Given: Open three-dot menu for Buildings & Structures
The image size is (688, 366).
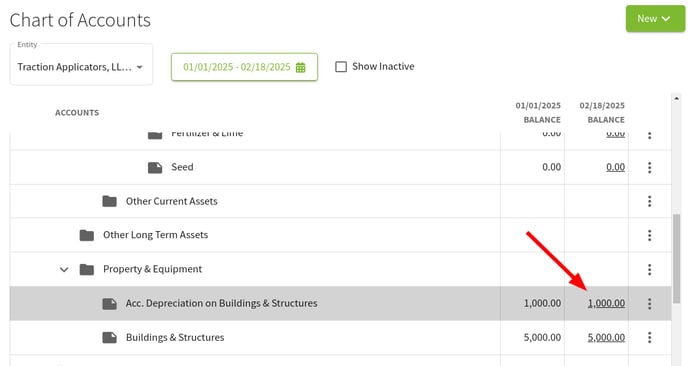Looking at the screenshot, I should coord(649,337).
